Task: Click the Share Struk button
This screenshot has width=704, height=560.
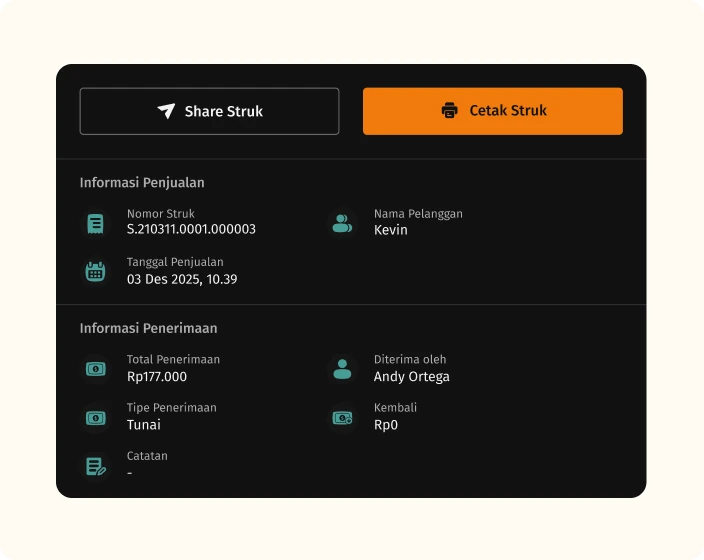Action: click(x=209, y=111)
